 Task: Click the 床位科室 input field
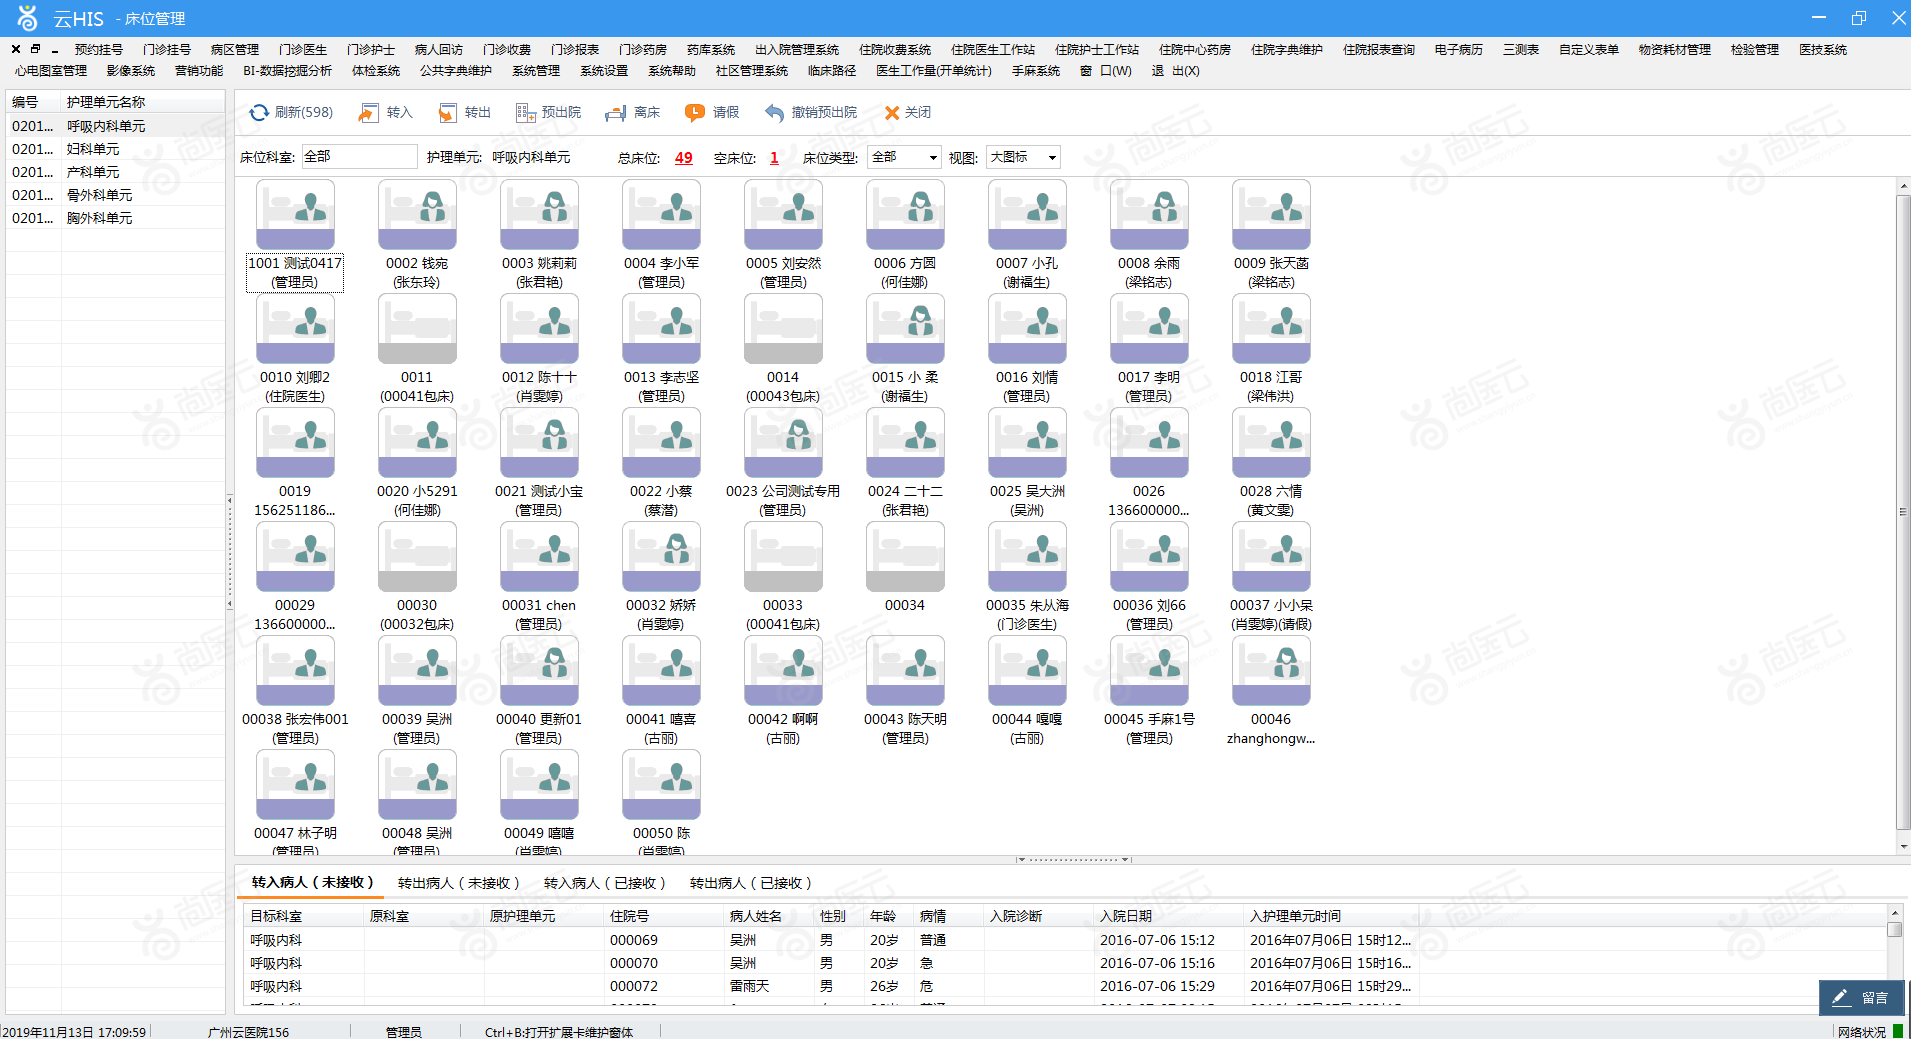coord(359,157)
